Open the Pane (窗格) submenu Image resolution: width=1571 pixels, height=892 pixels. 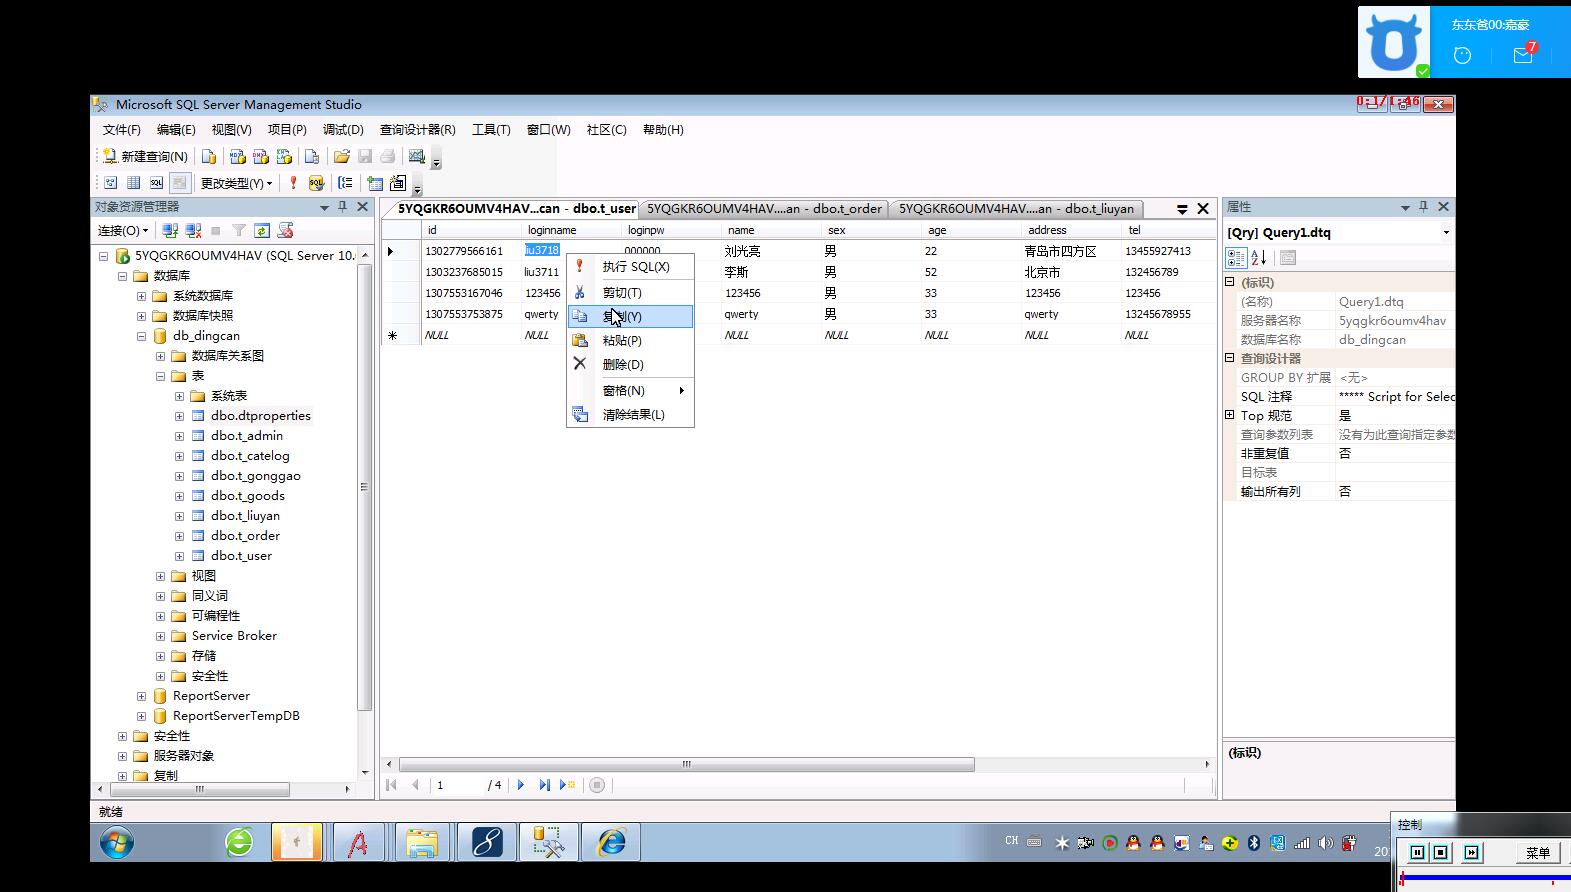pos(630,390)
